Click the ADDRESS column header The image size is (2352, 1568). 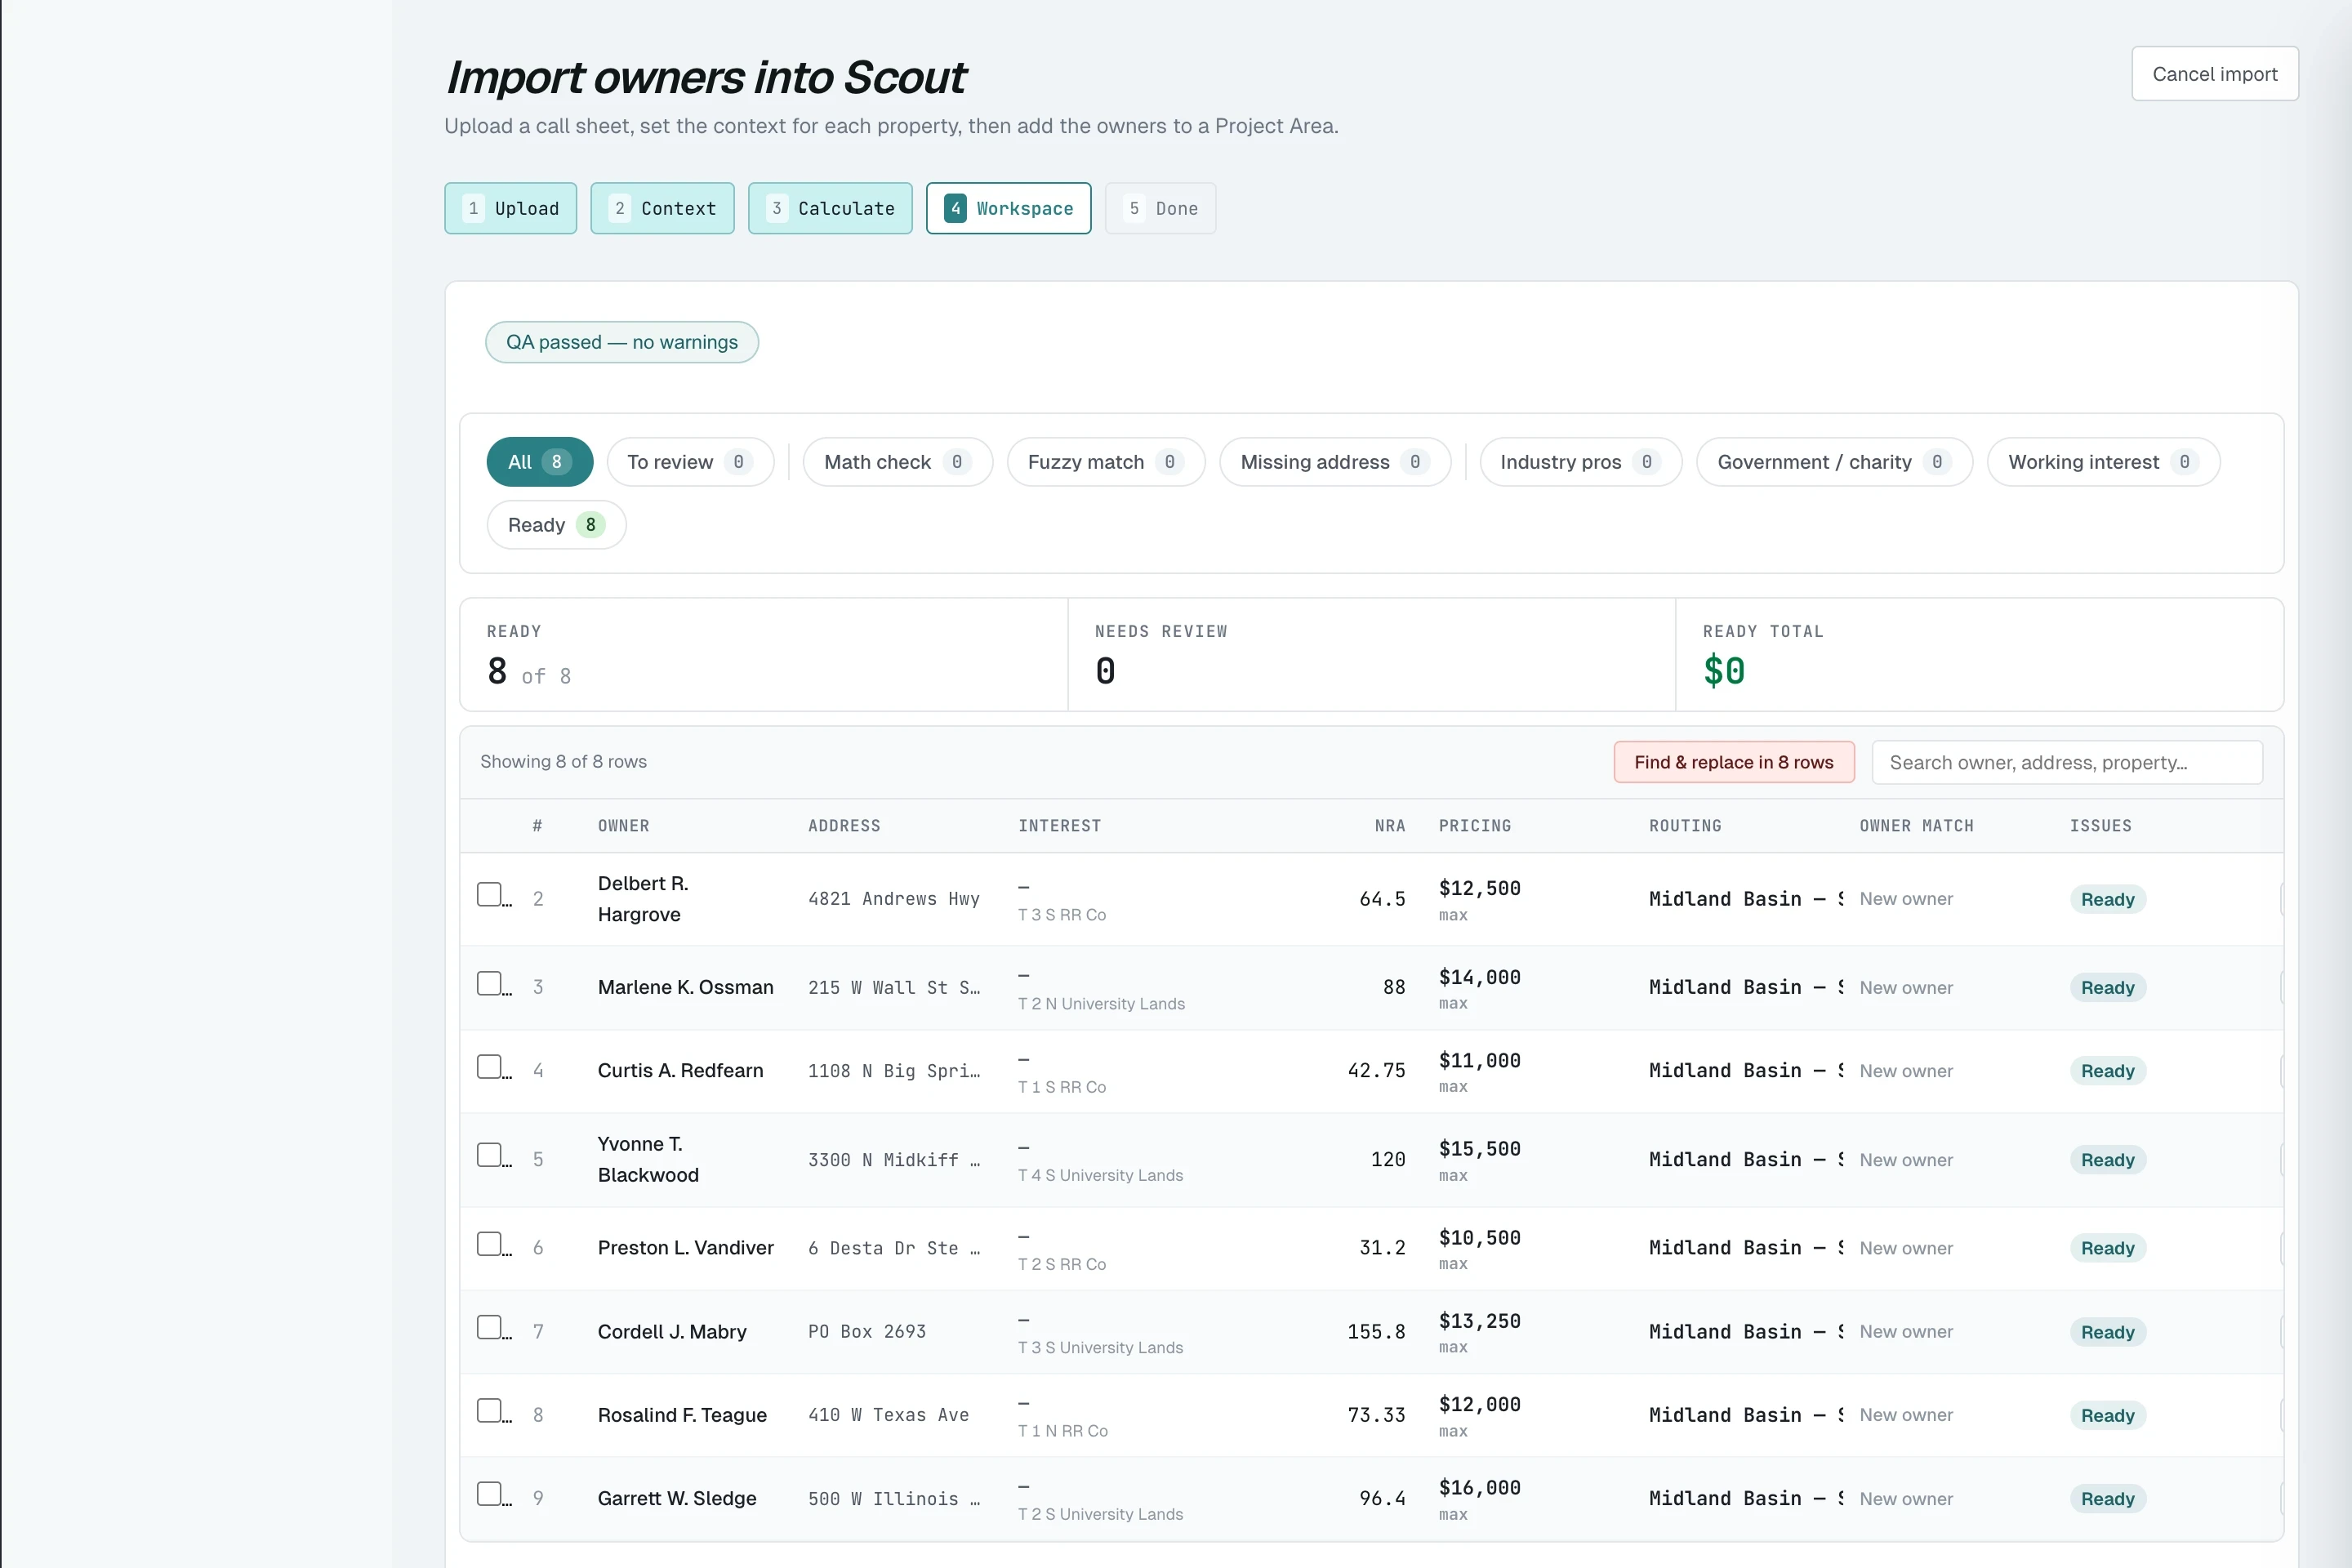tap(844, 826)
